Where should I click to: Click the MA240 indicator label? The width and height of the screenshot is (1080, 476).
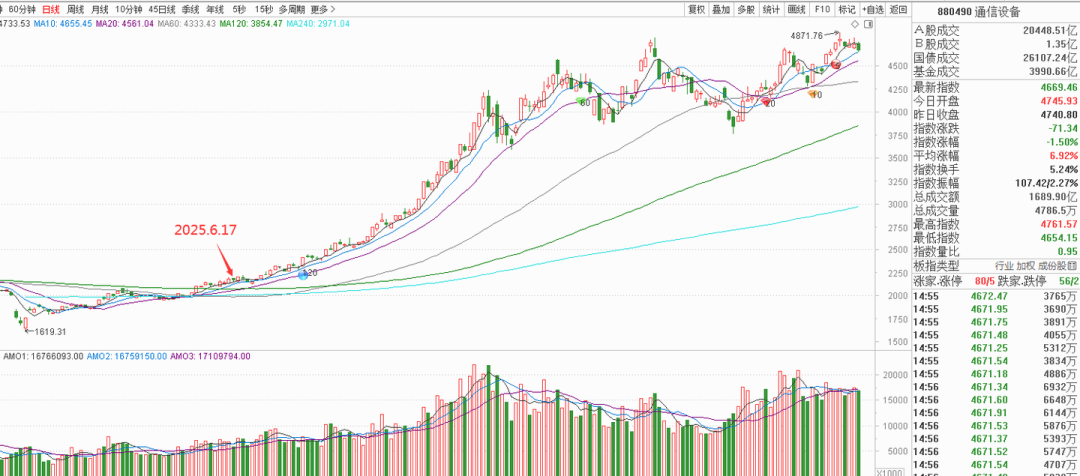click(x=318, y=23)
